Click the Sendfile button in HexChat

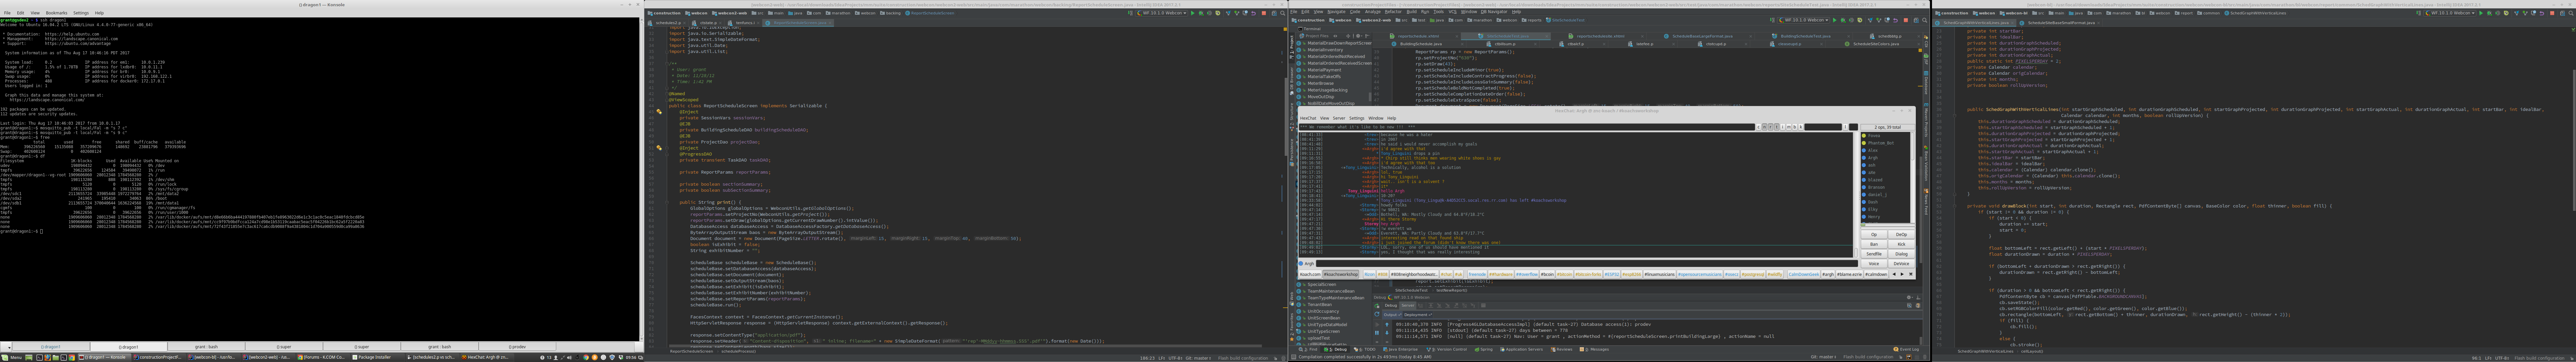[1874, 254]
